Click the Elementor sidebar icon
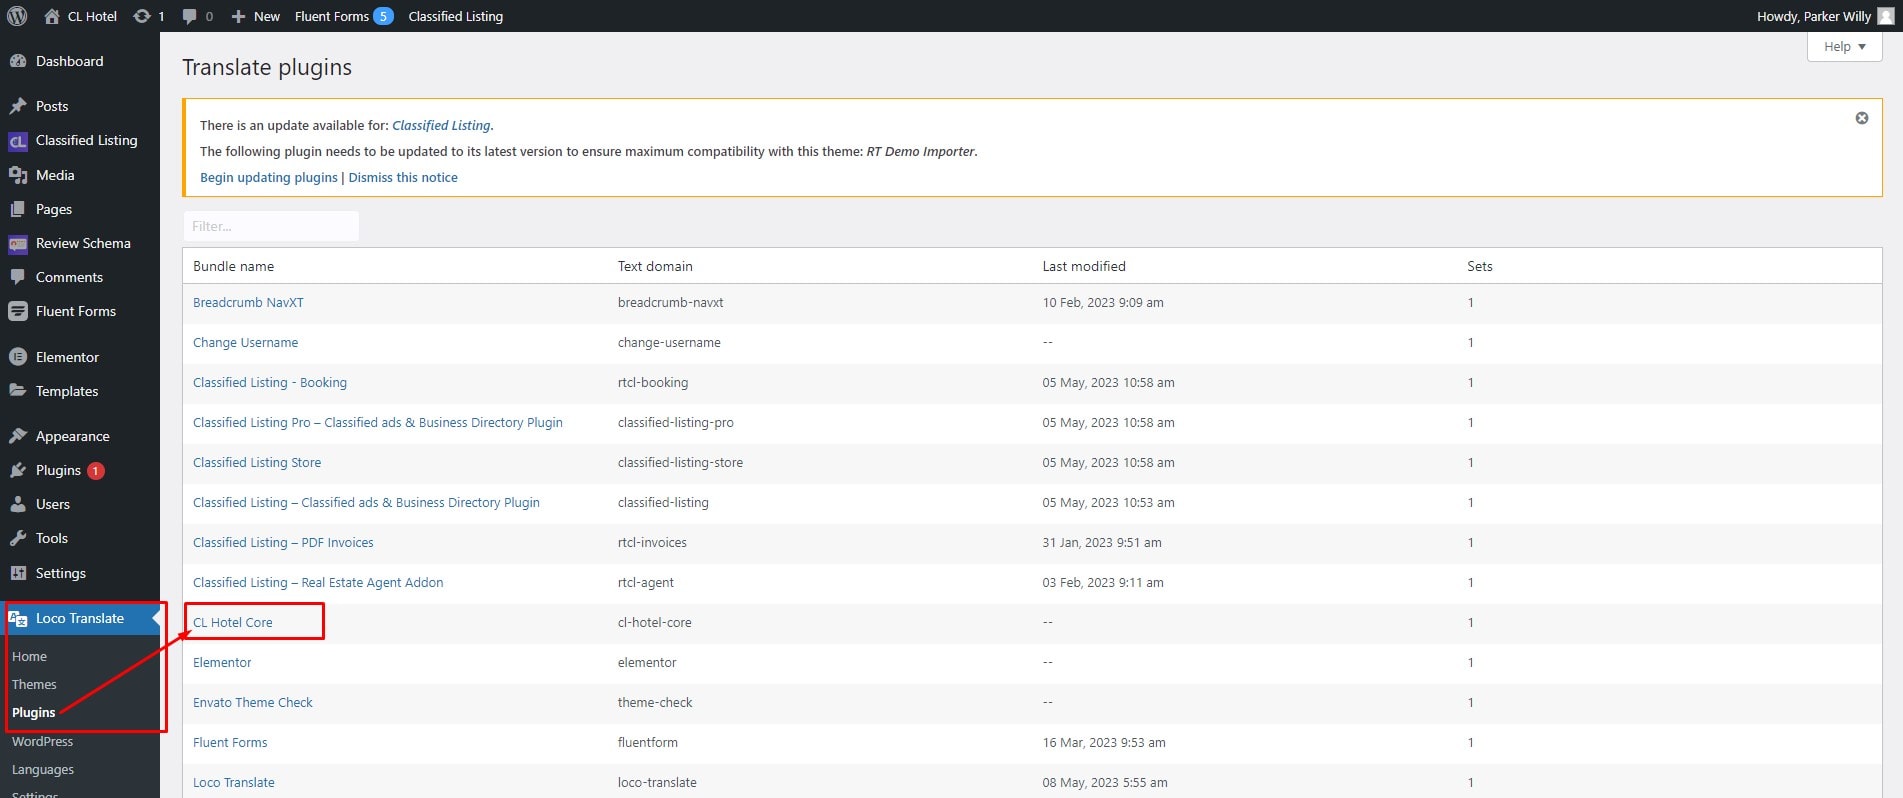1903x798 pixels. click(17, 357)
